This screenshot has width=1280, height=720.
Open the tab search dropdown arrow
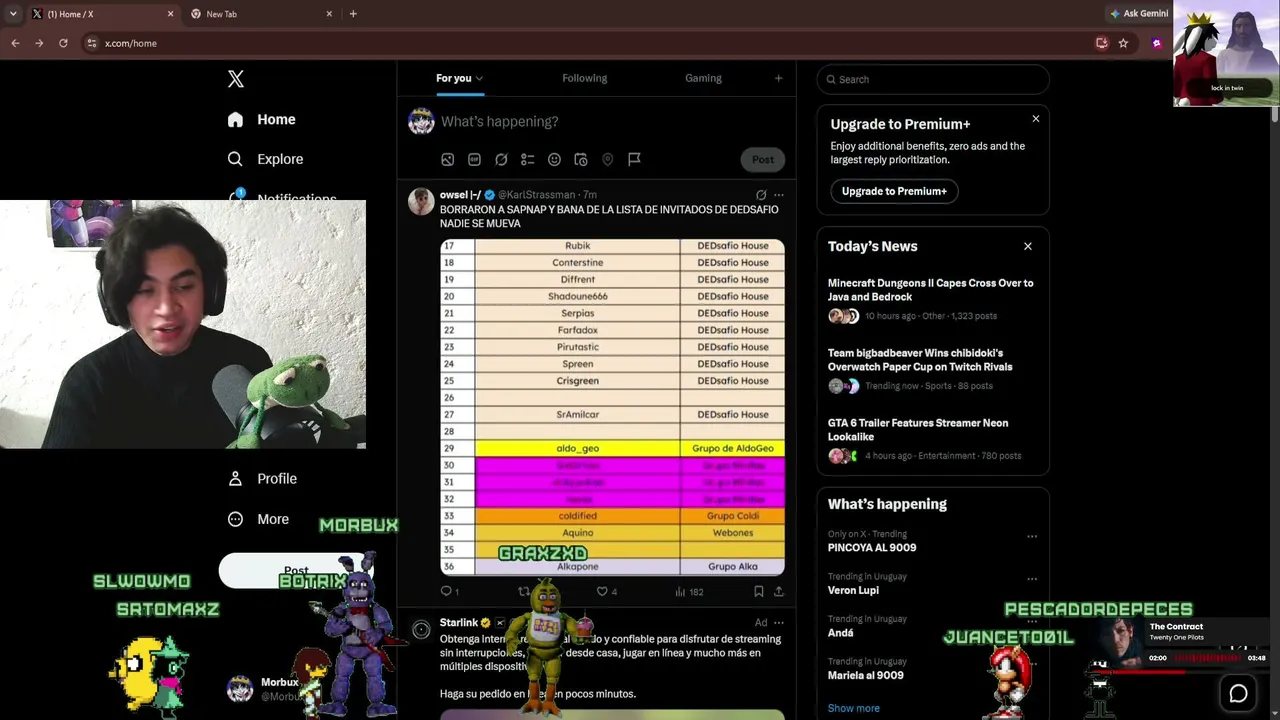tap(12, 14)
